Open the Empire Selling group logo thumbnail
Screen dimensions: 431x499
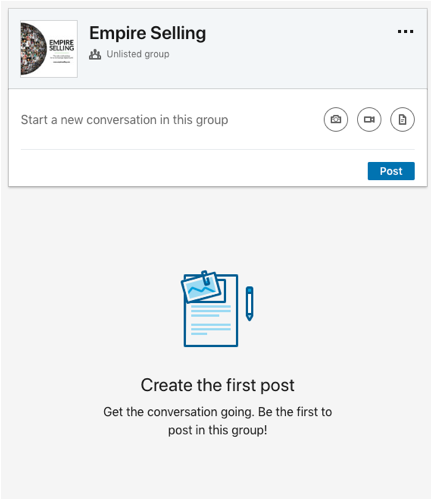[x=49, y=49]
